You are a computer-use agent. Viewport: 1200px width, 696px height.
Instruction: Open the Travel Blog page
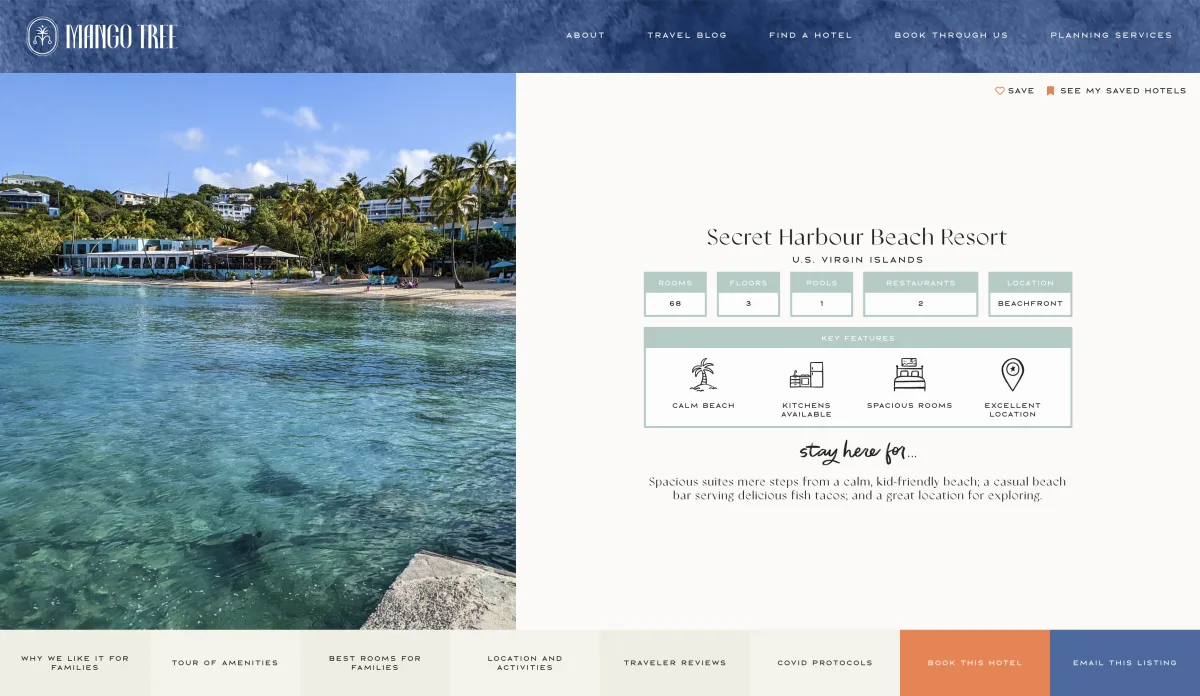click(687, 35)
